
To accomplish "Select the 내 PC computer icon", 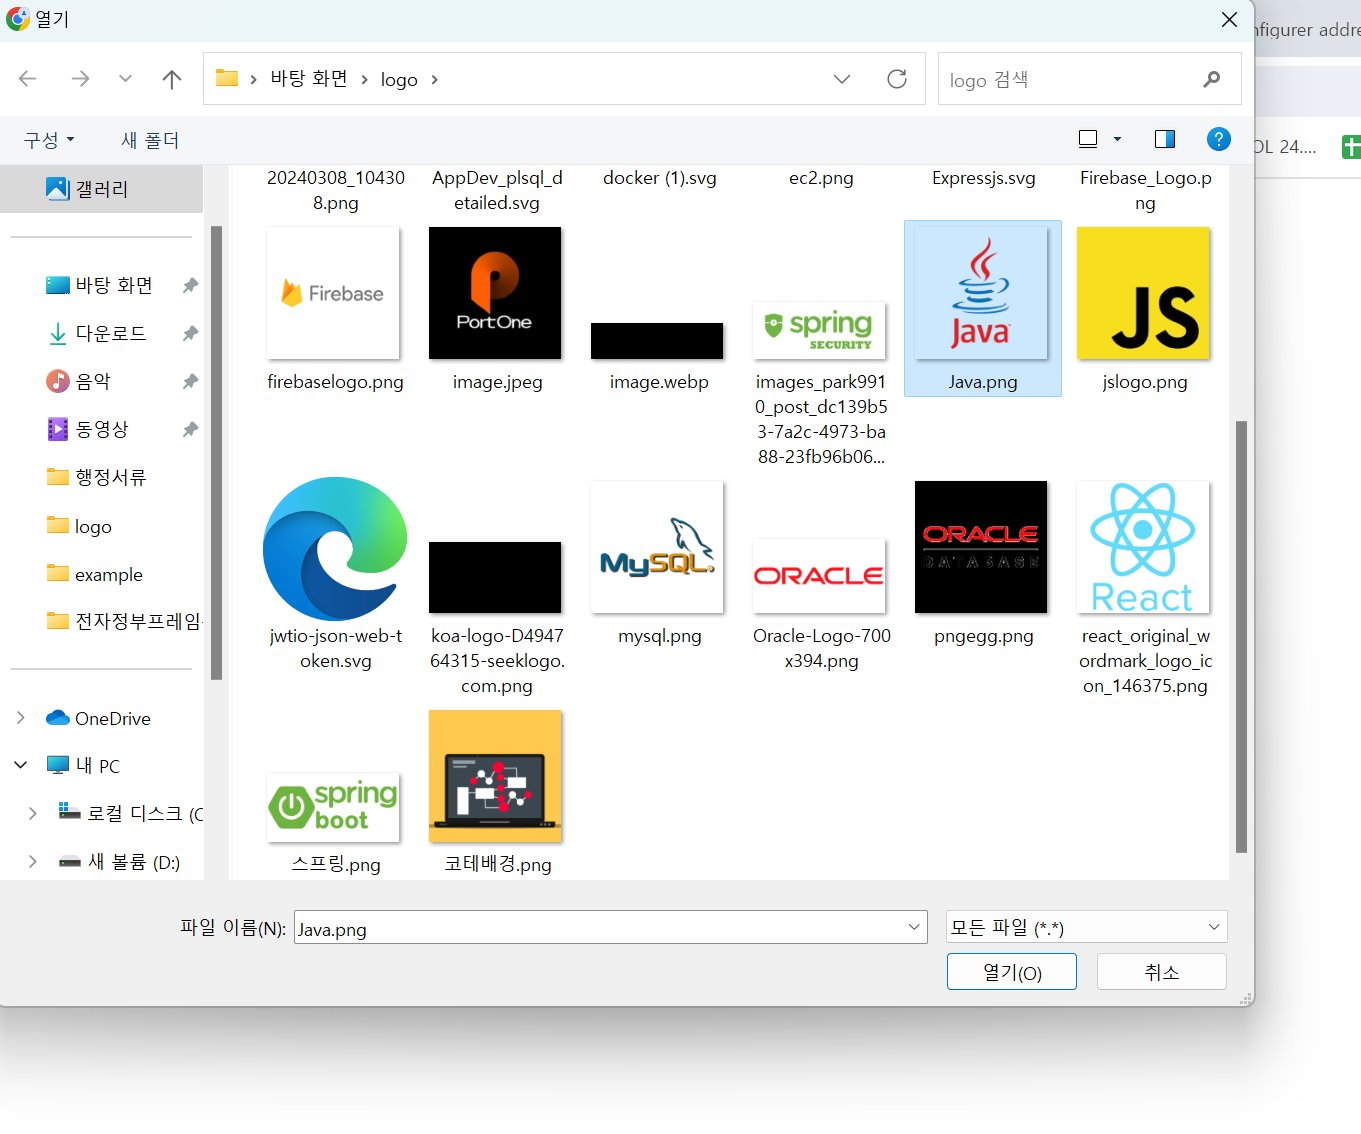I will 58,765.
